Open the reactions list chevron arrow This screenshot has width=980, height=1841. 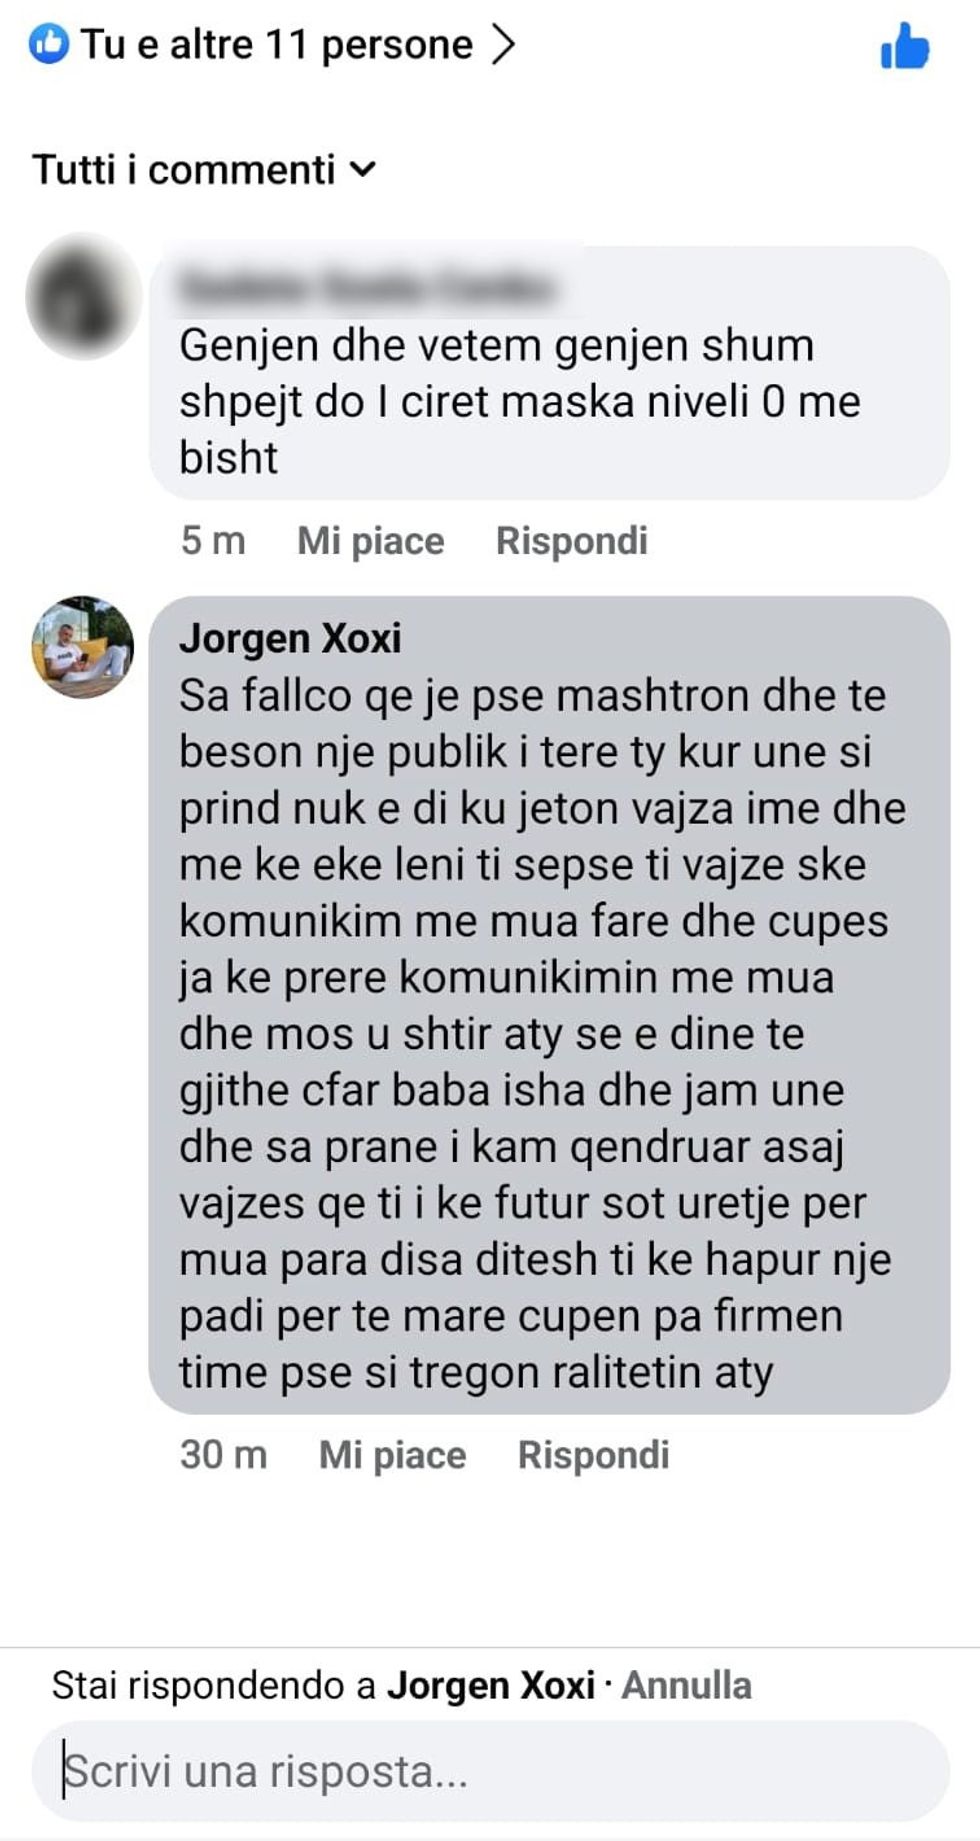point(503,44)
